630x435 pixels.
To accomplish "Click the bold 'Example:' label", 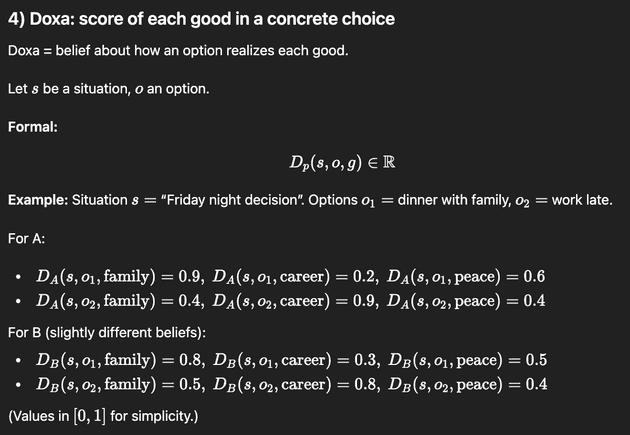I will (x=38, y=200).
